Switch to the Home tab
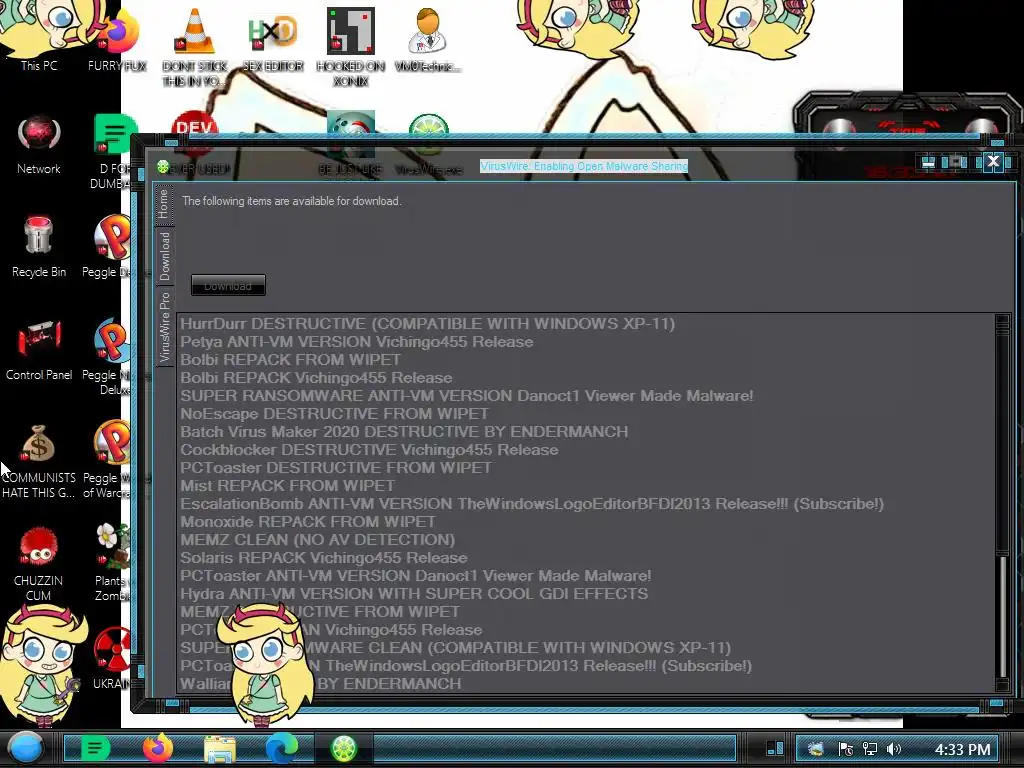Screen dimensions: 1024x768 pos(163,203)
